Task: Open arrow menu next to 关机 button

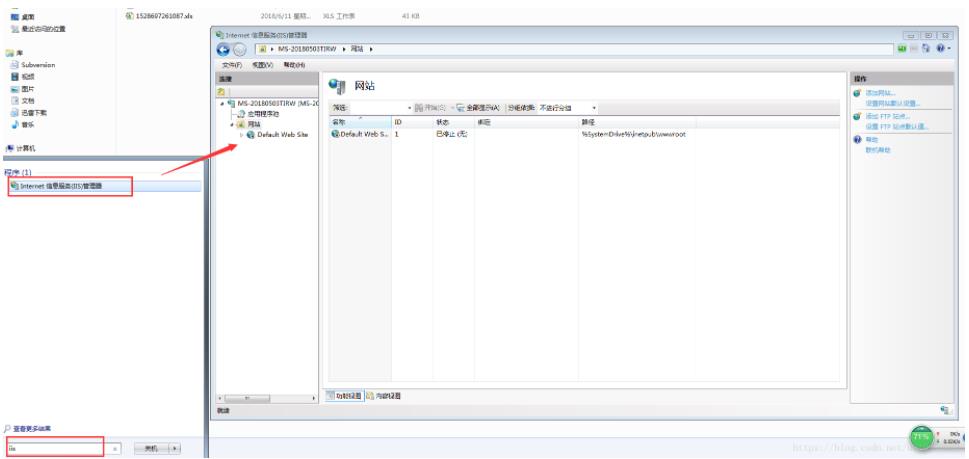Action: pos(175,448)
